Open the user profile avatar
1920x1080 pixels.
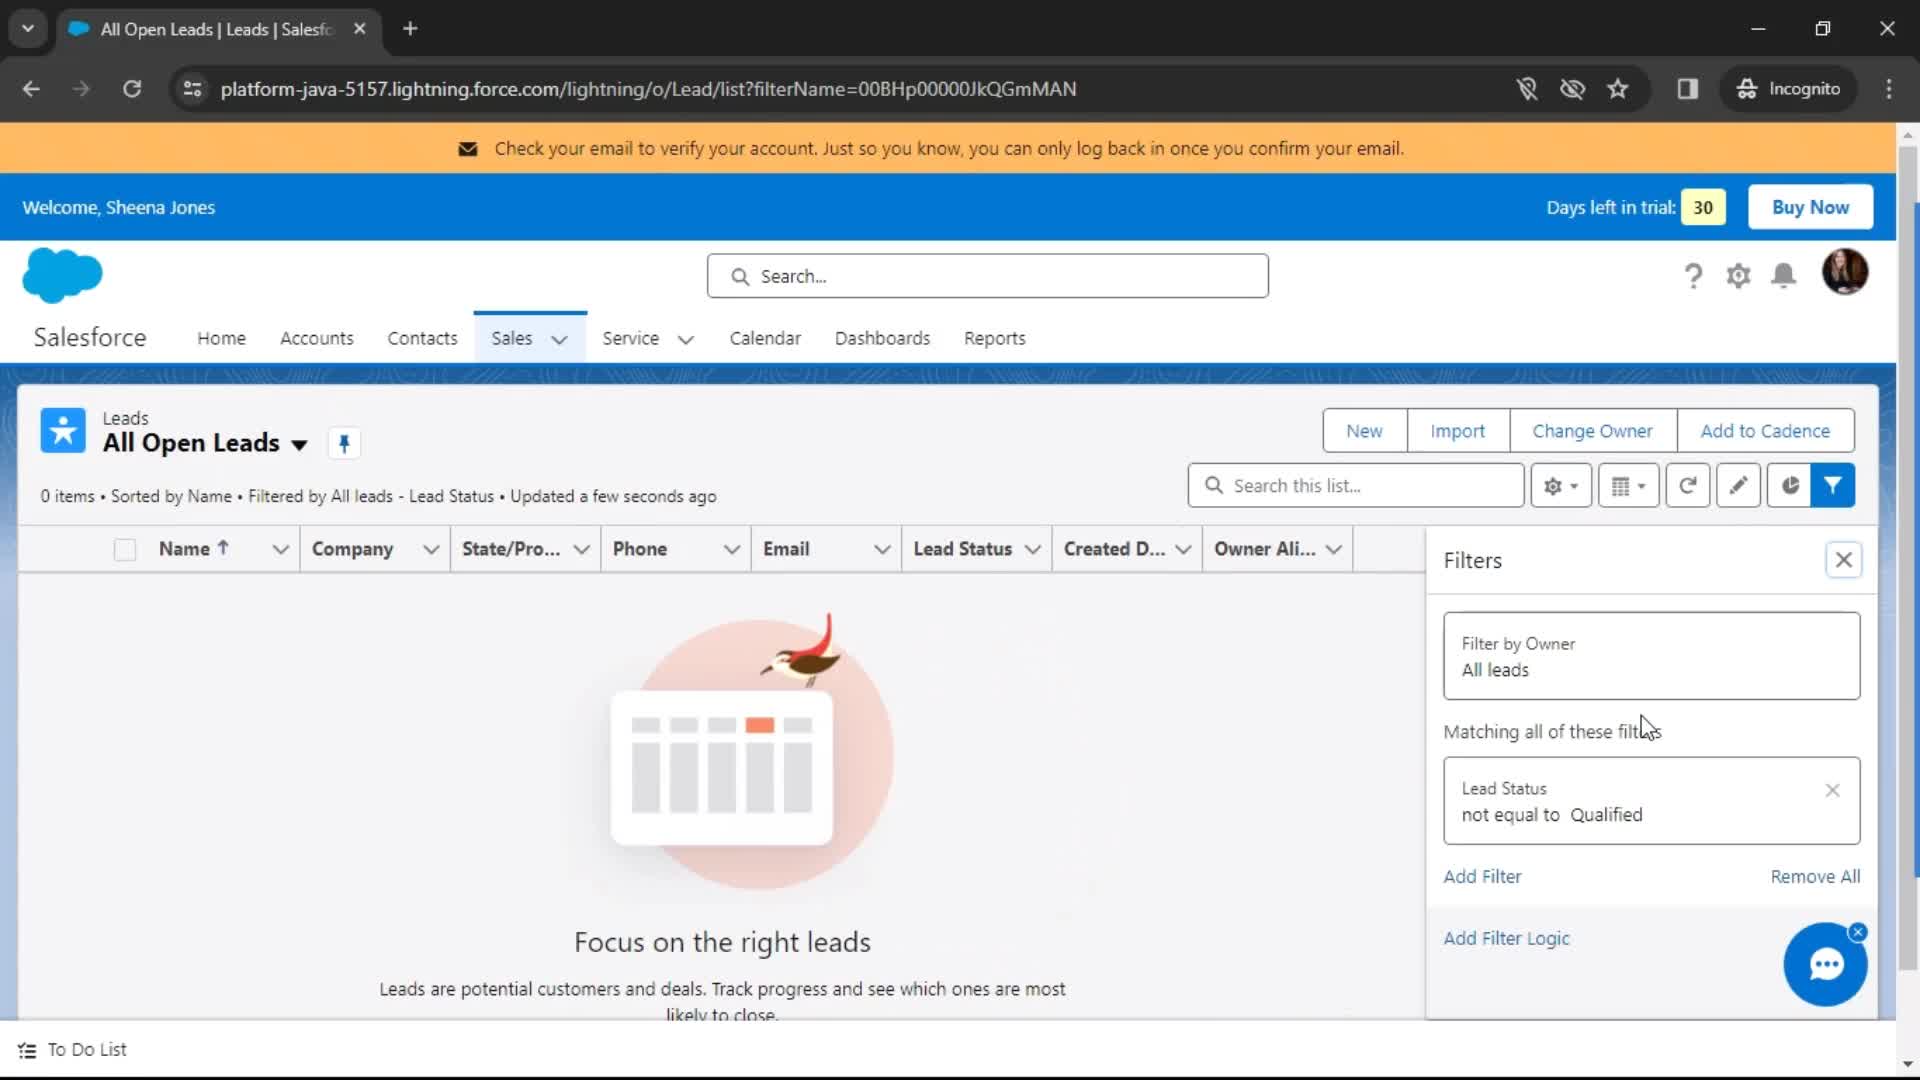tap(1845, 272)
